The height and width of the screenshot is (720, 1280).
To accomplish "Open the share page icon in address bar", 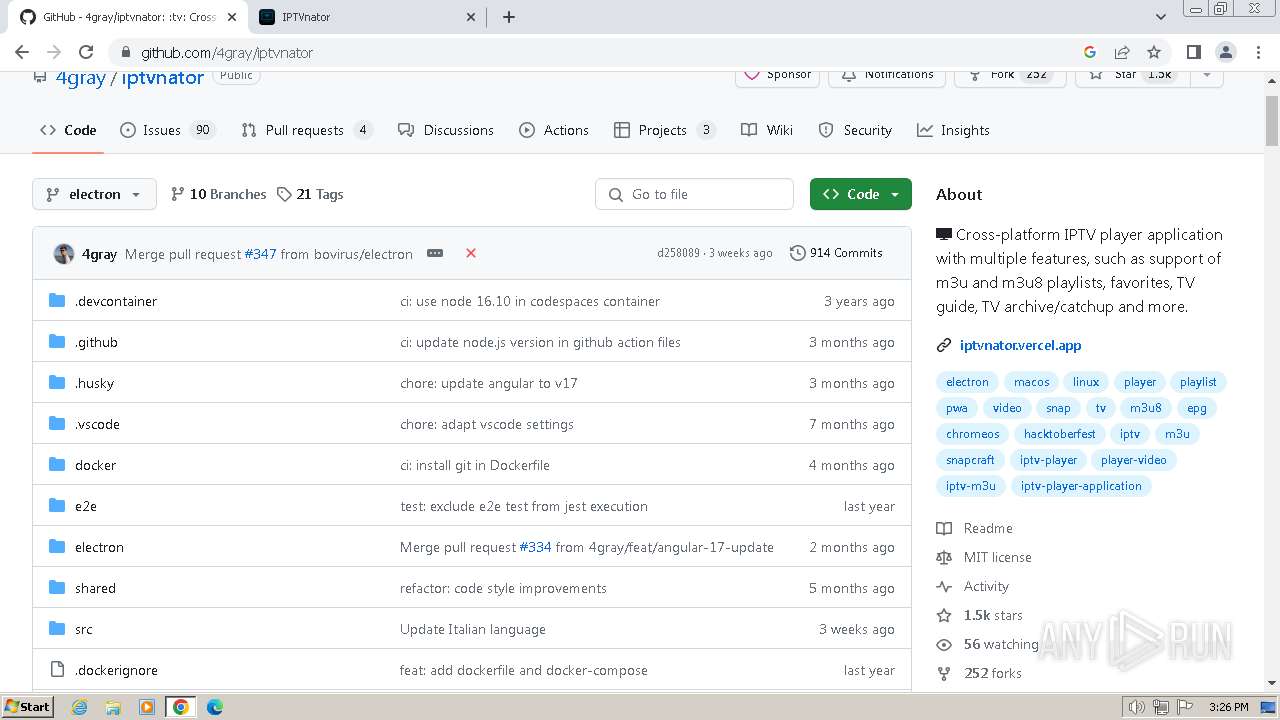I will [x=1122, y=52].
